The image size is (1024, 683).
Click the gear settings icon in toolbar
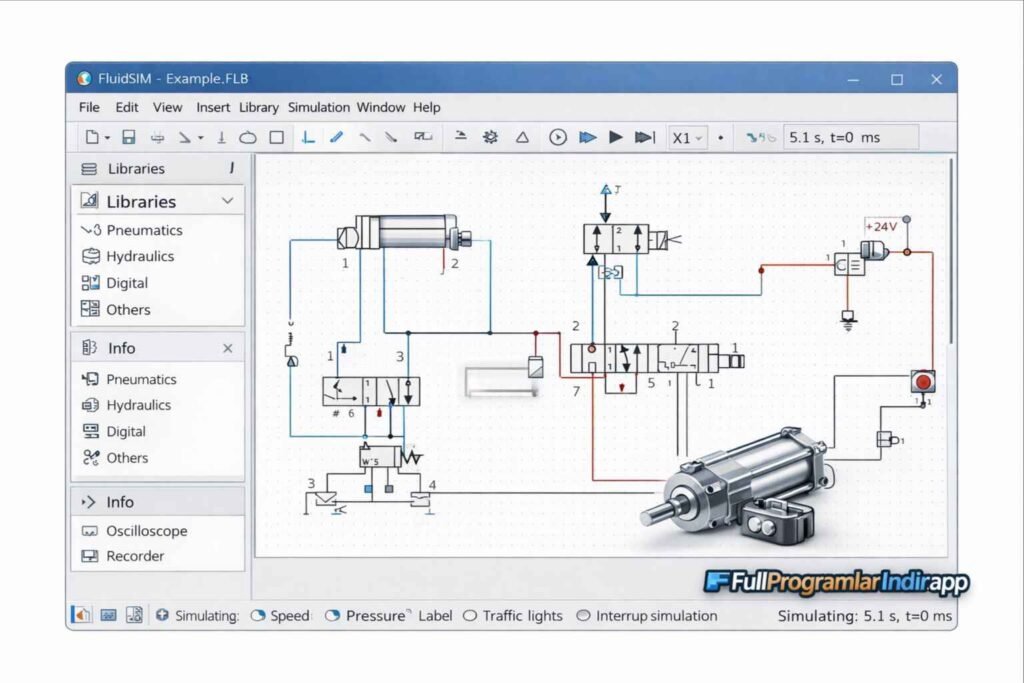pos(490,137)
